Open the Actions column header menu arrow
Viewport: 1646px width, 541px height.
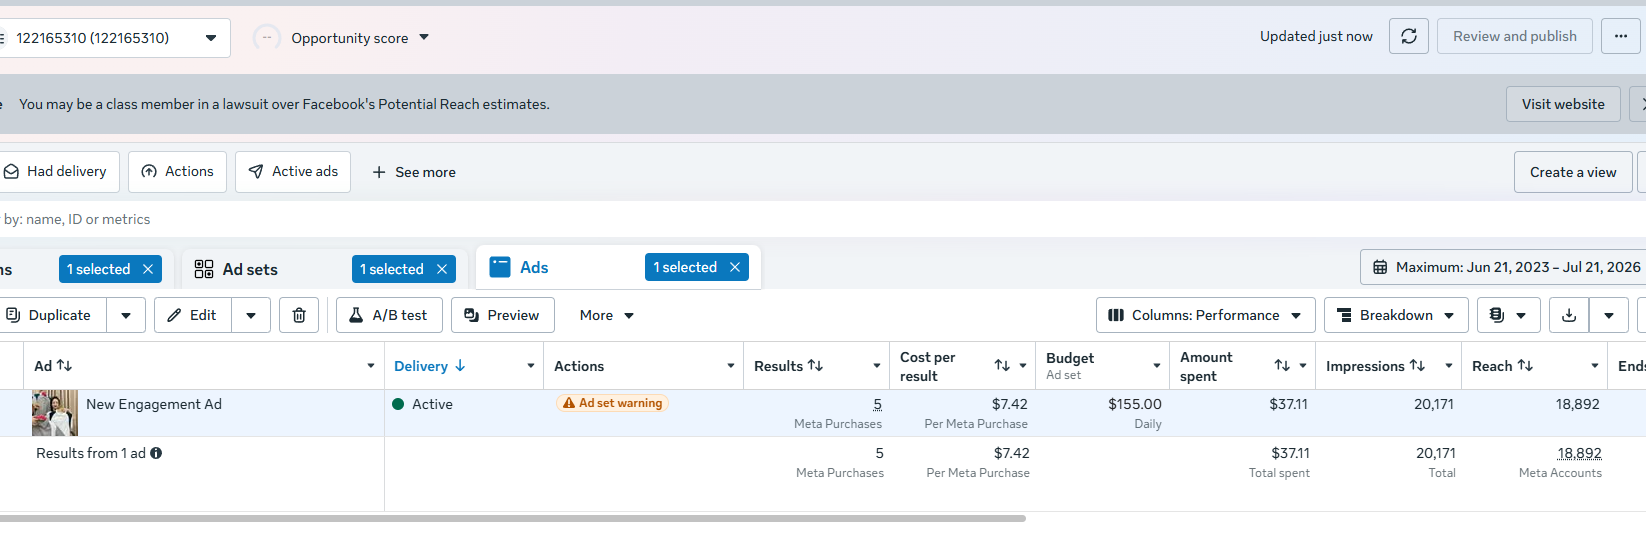[731, 366]
